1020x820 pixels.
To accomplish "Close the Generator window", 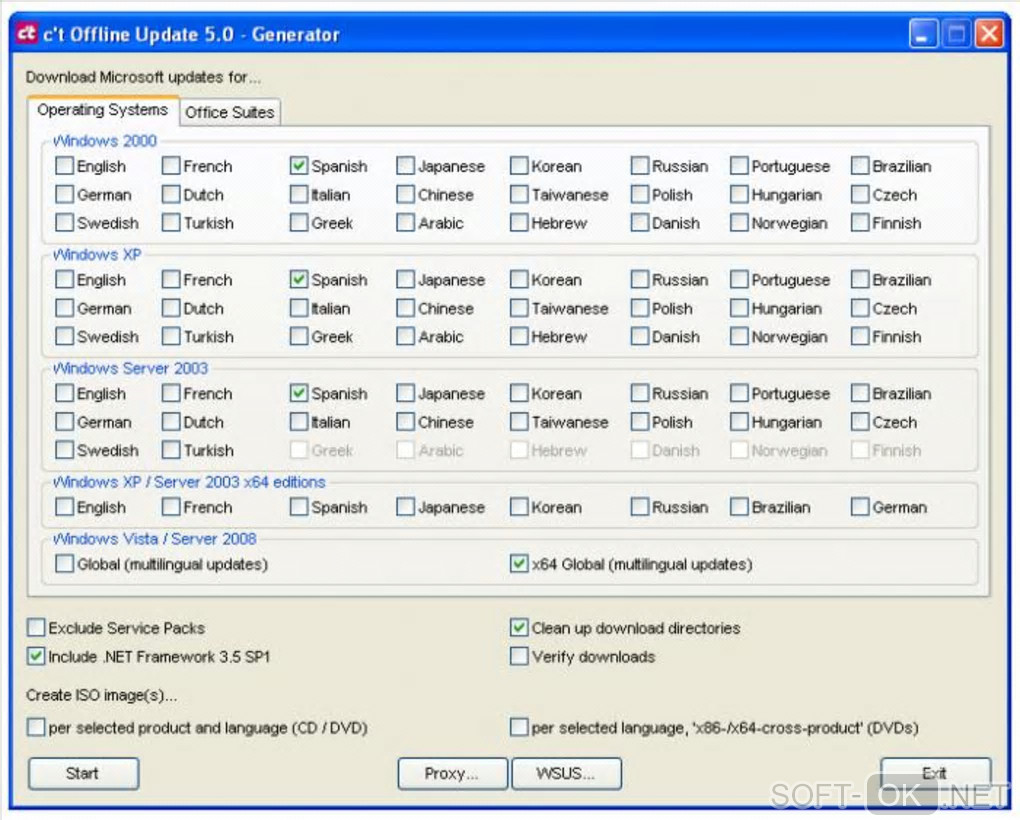I will point(989,34).
